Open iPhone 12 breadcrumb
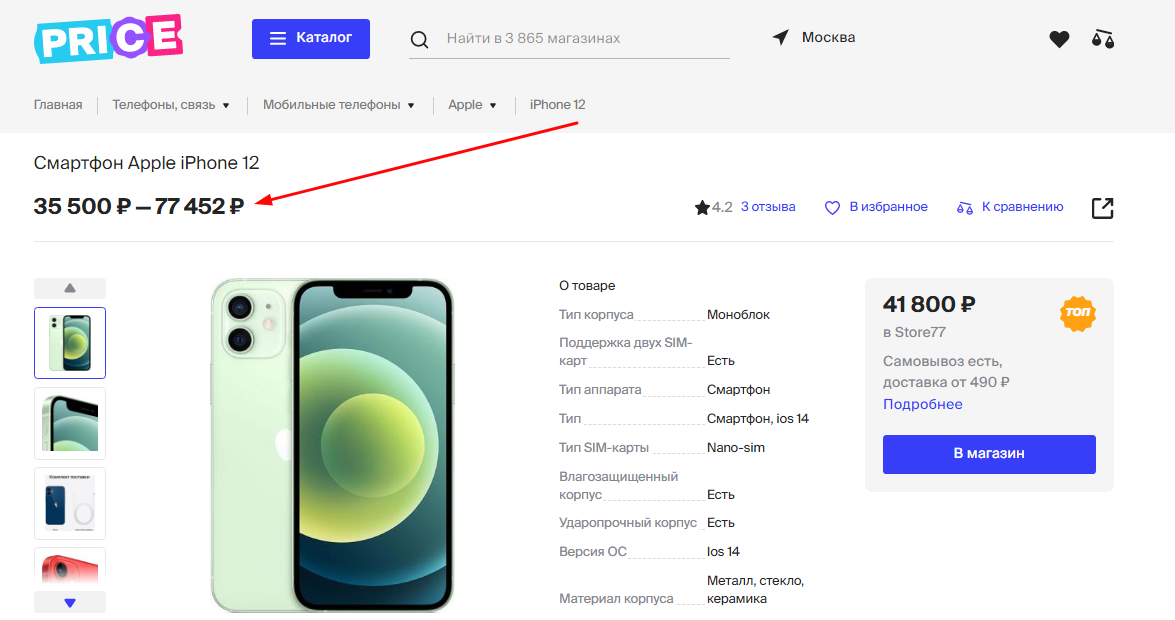1175x620 pixels. click(x=558, y=105)
